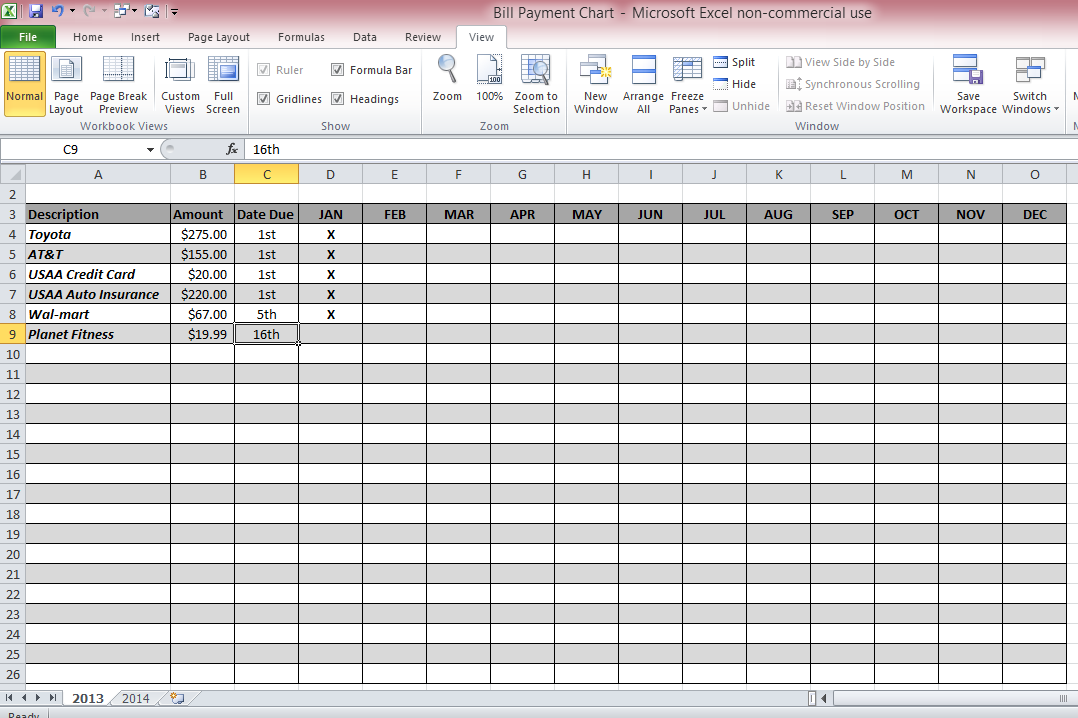Screen dimensions: 1078x718
Task: Select the 2013 sheet tab
Action: tap(87, 698)
